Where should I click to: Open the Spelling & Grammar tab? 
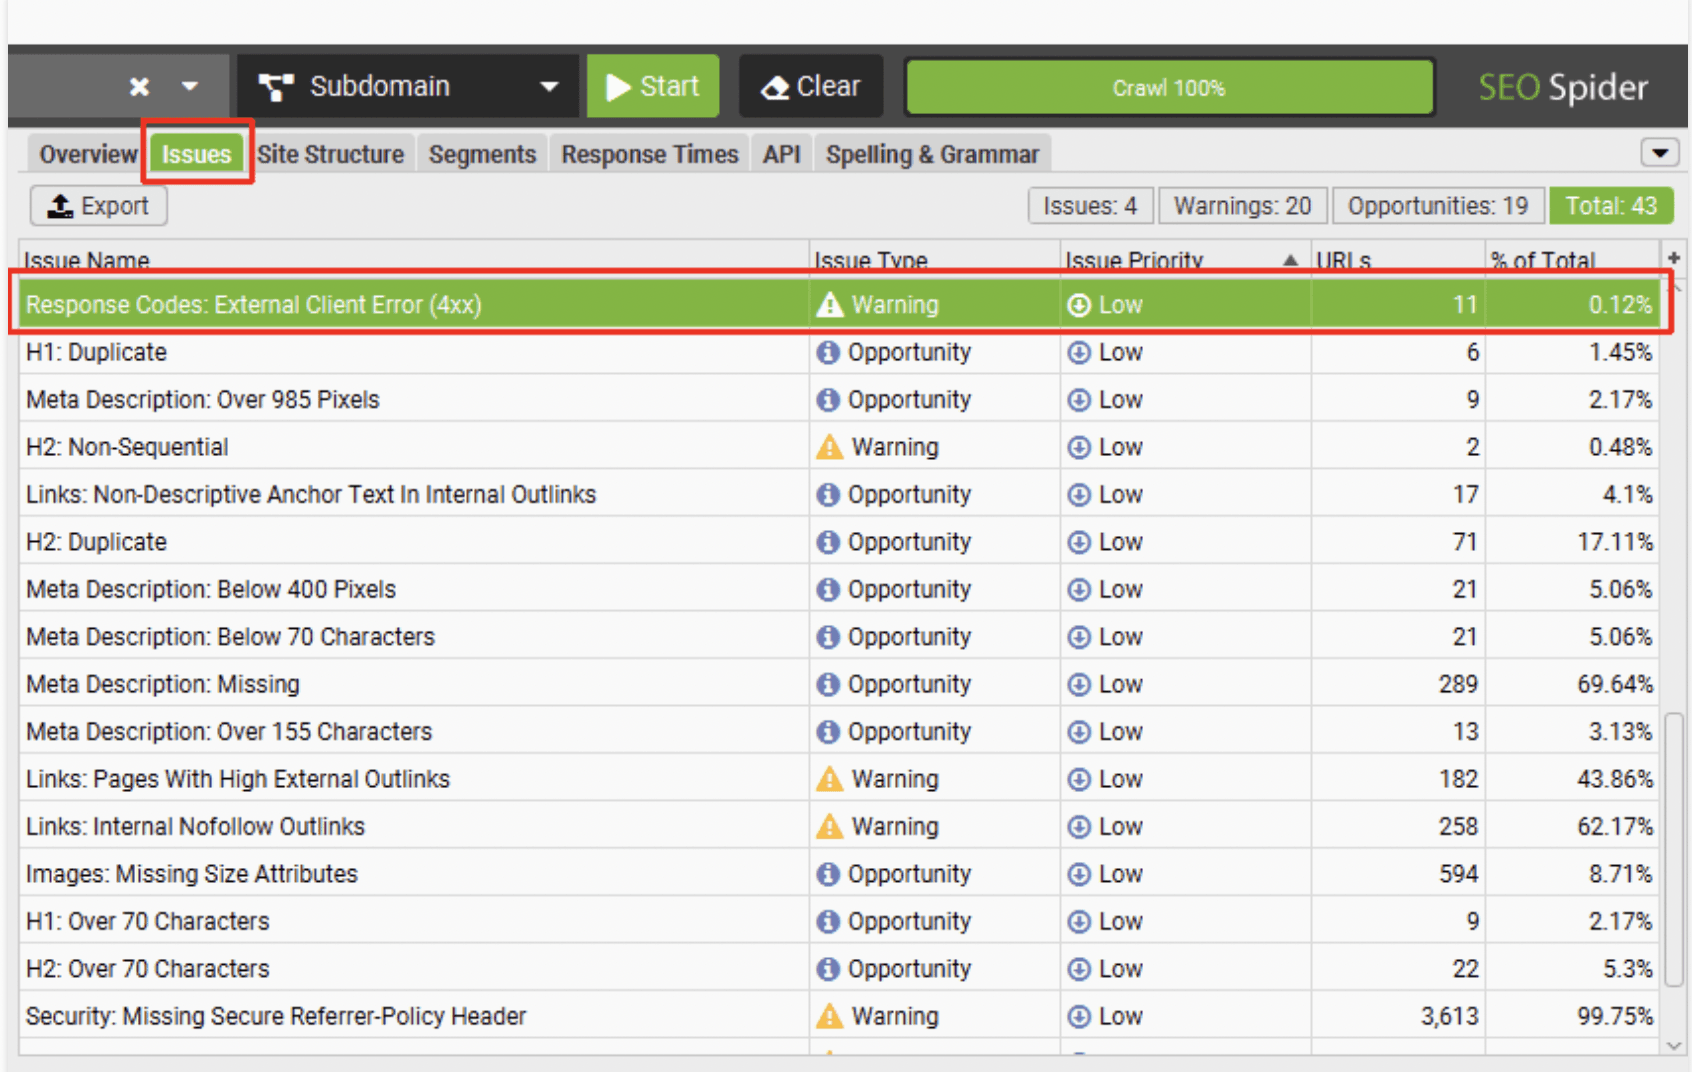point(931,153)
